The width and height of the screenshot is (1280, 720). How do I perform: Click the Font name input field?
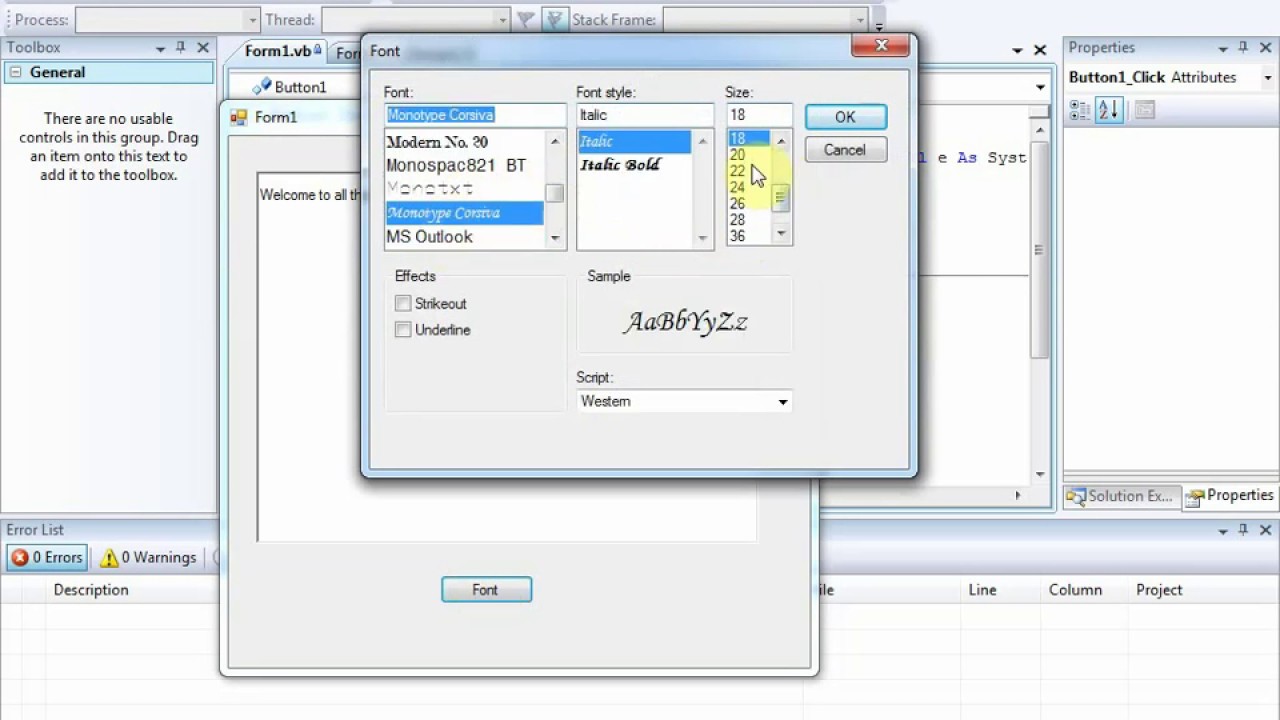(x=475, y=115)
